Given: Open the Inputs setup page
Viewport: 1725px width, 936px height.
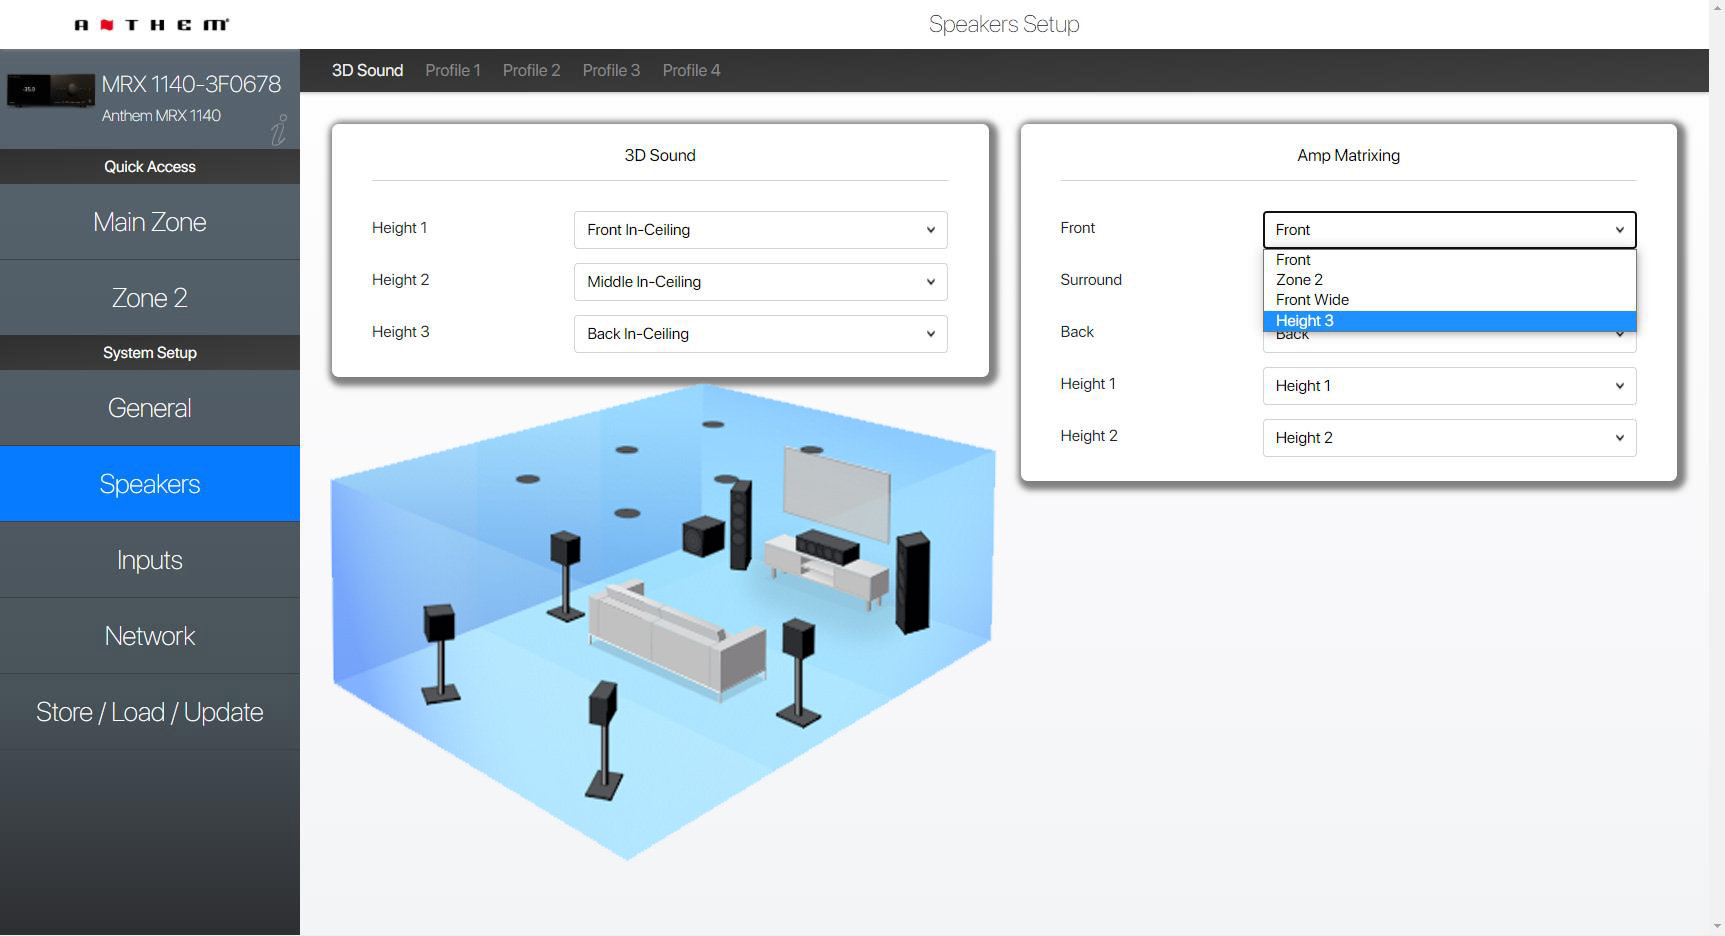Looking at the screenshot, I should point(150,560).
